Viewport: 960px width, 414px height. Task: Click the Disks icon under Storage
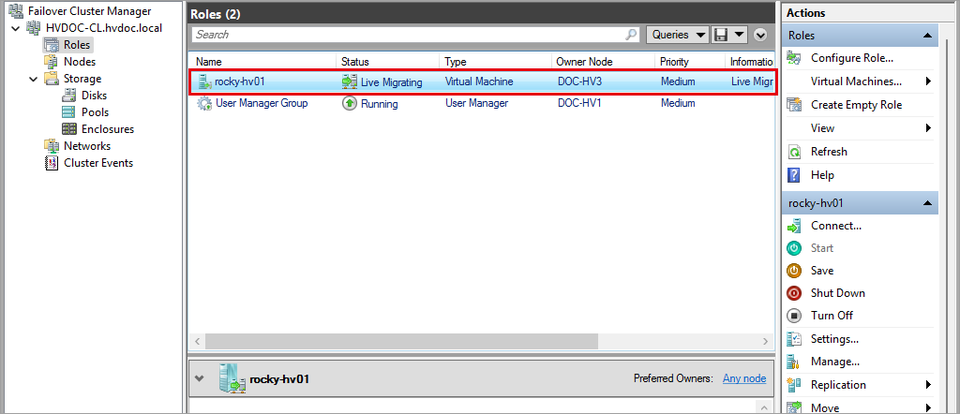coord(70,96)
